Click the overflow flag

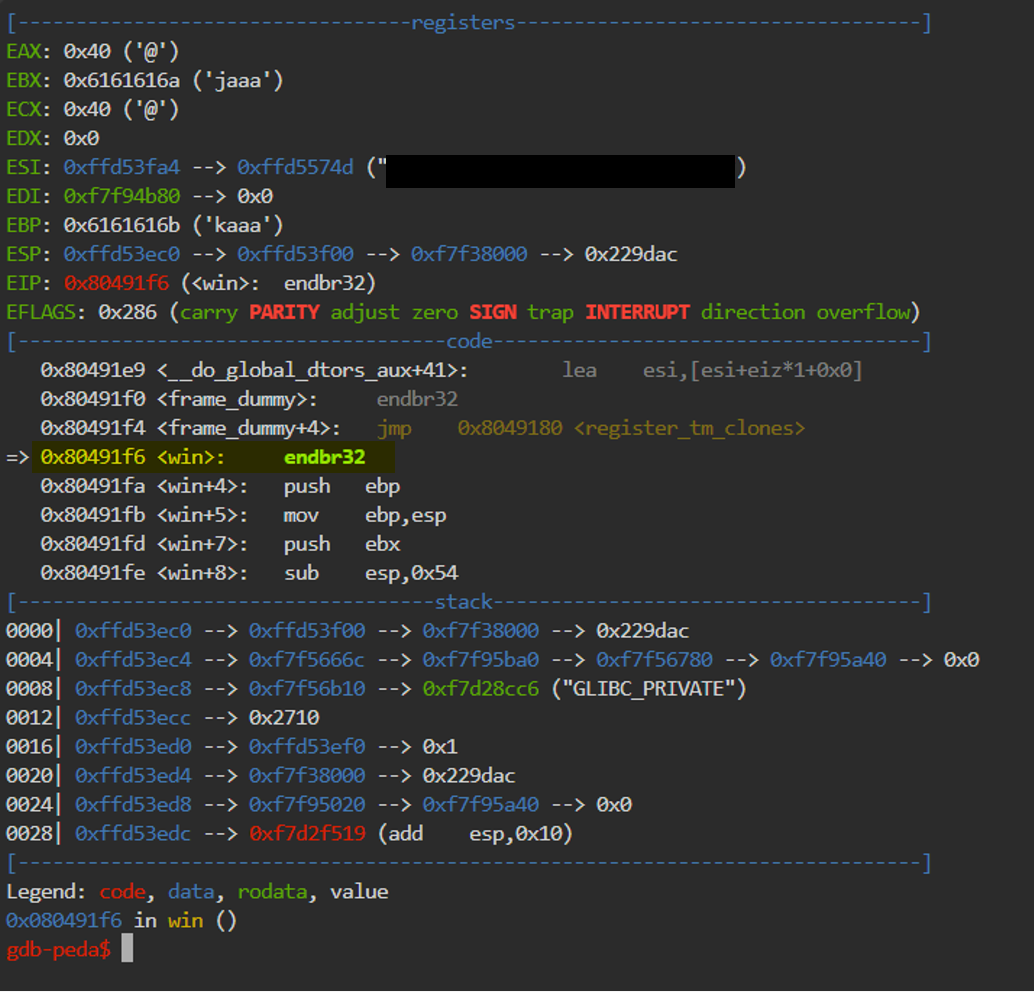[863, 313]
